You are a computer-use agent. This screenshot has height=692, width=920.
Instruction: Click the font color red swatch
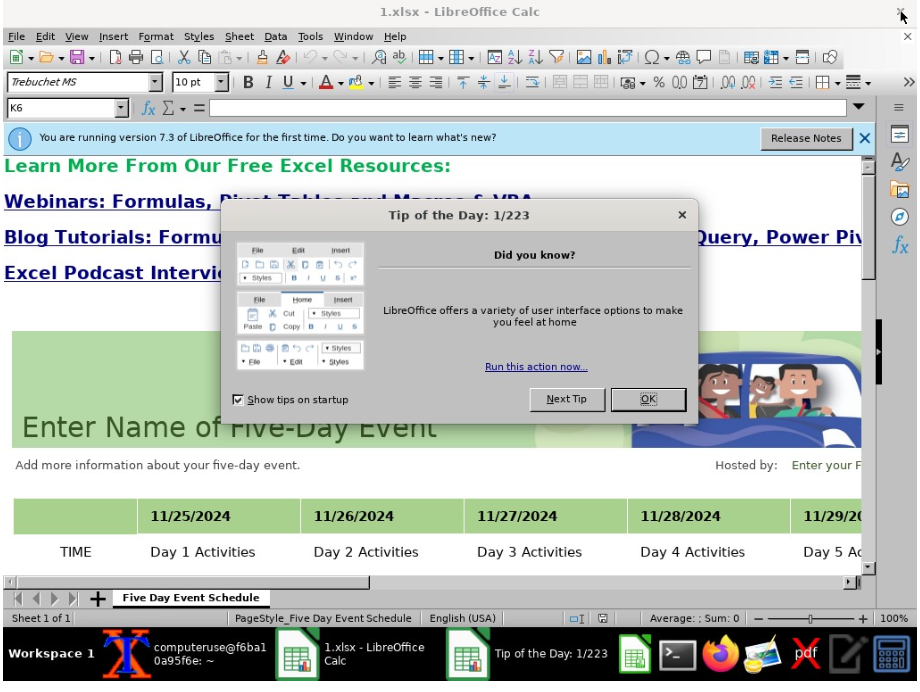coord(326,82)
